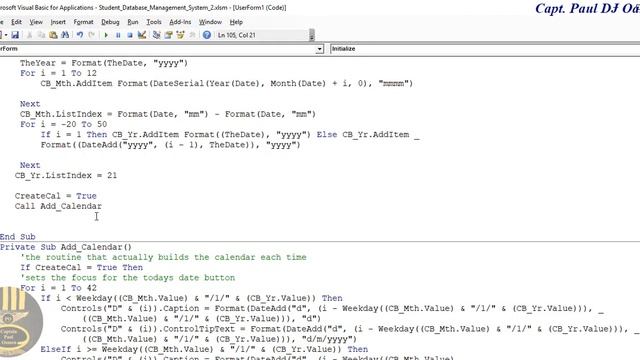Click the 'ElseIf i >= Weekday' line
Image resolution: width=640 pixels, height=360 pixels.
pyautogui.click(x=204, y=349)
